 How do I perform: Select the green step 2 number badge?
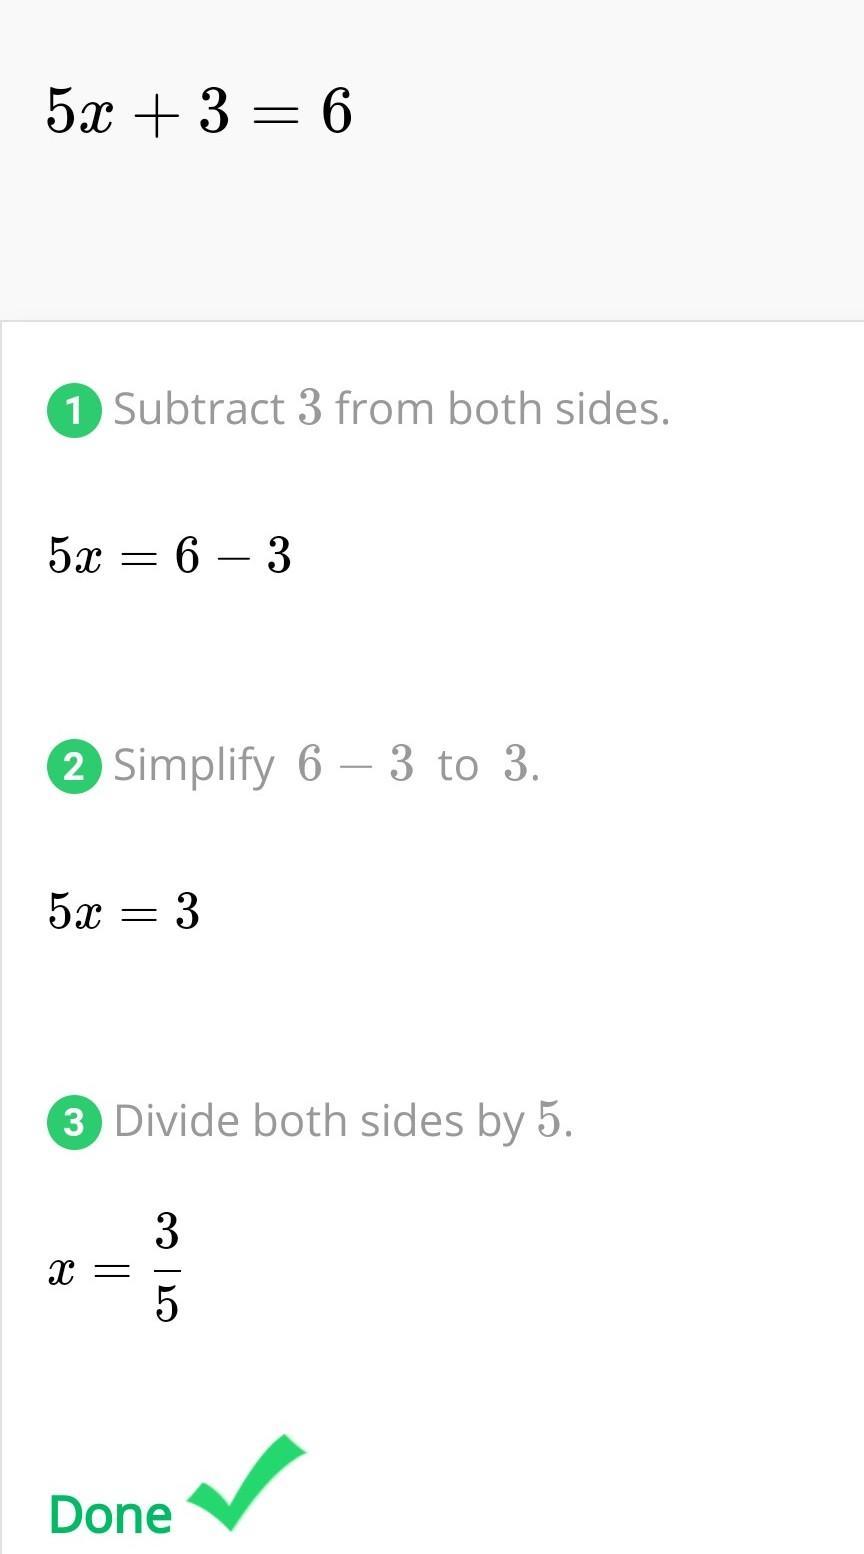tap(74, 767)
